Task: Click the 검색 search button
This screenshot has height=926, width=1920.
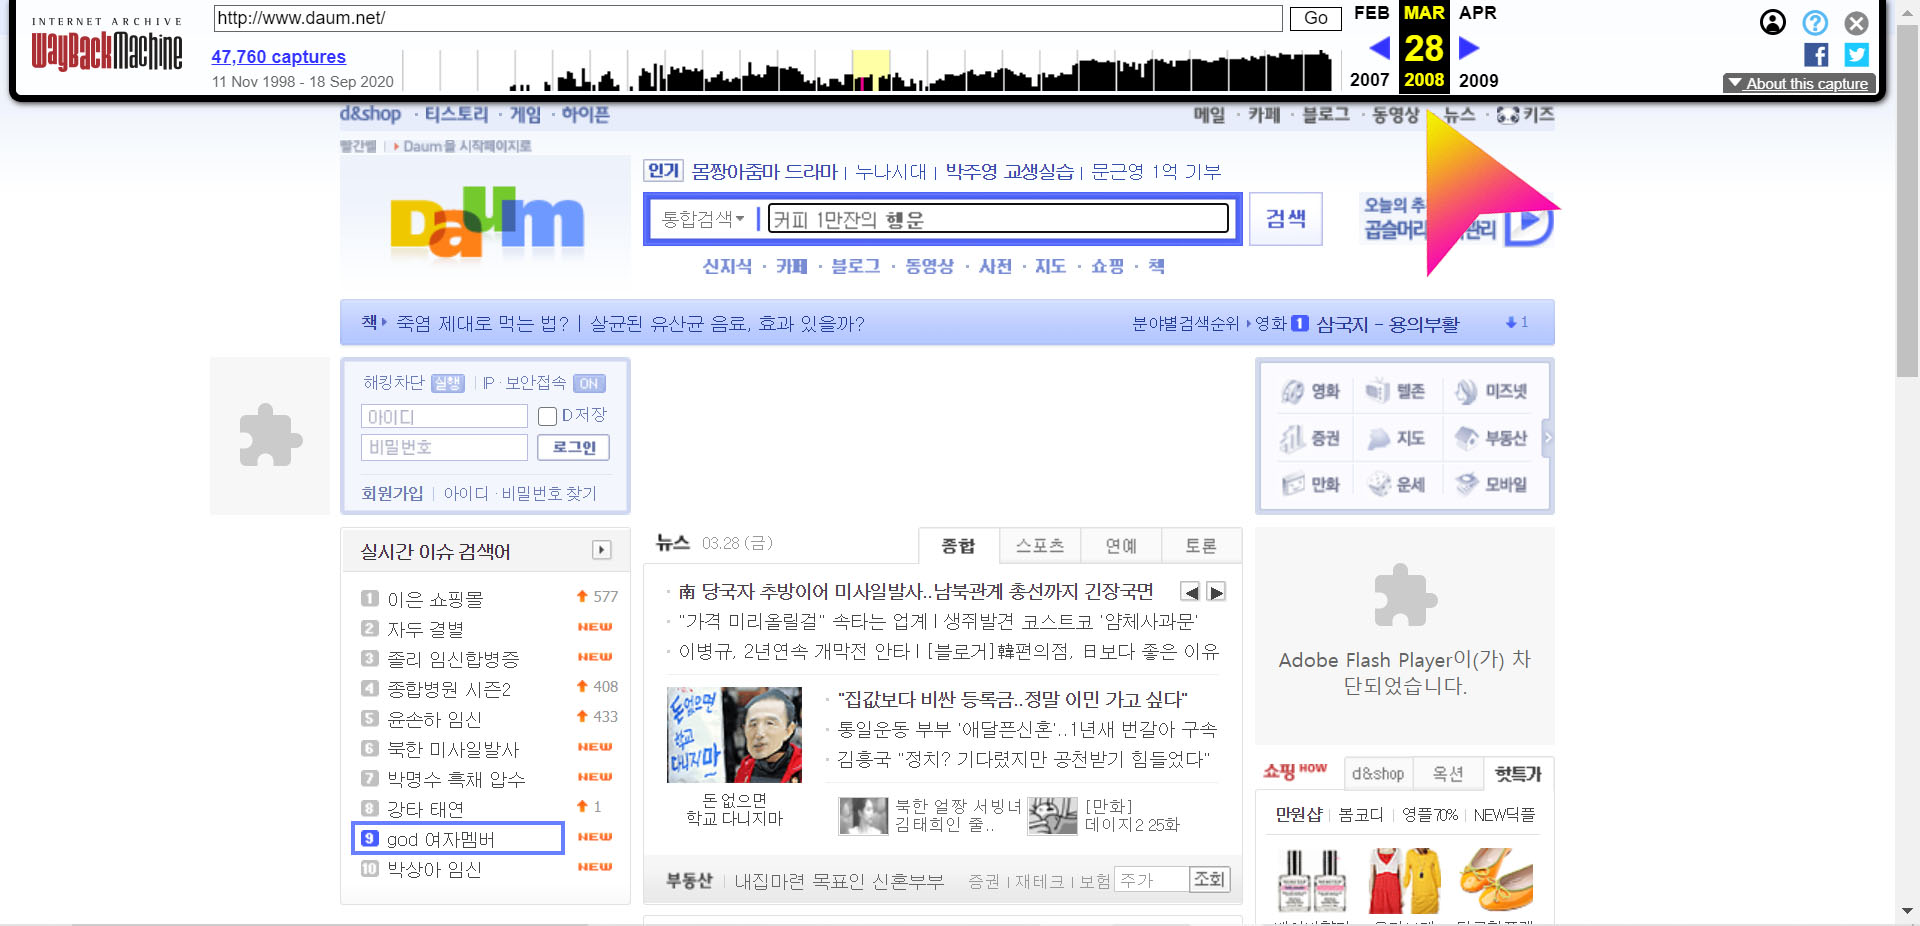Action: (x=1286, y=219)
